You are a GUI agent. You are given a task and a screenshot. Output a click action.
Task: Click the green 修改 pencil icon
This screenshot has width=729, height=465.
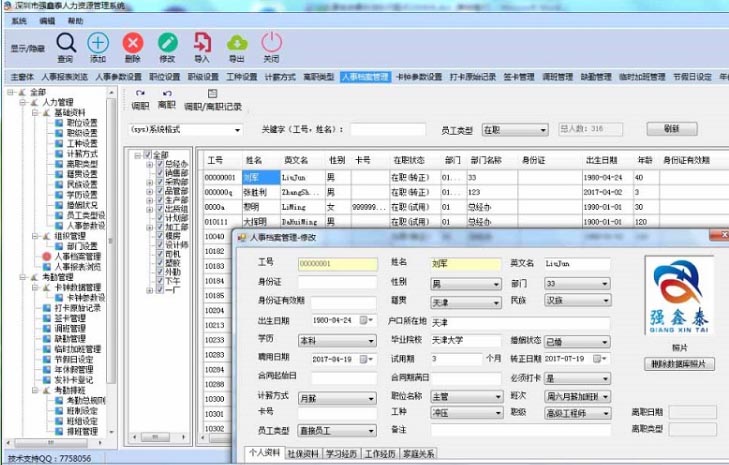[x=167, y=43]
